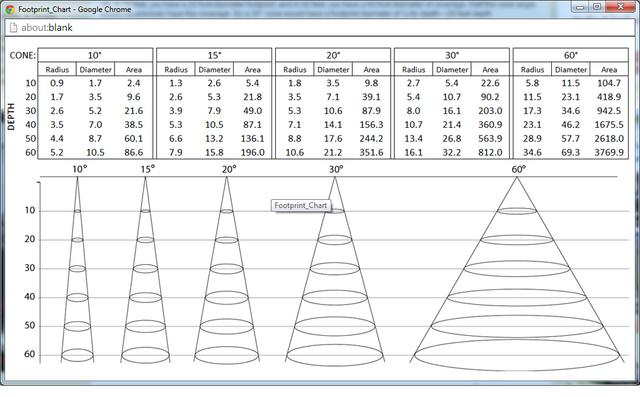This screenshot has height=397, width=640.
Task: Click the area value 812.0
Action: click(x=490, y=153)
